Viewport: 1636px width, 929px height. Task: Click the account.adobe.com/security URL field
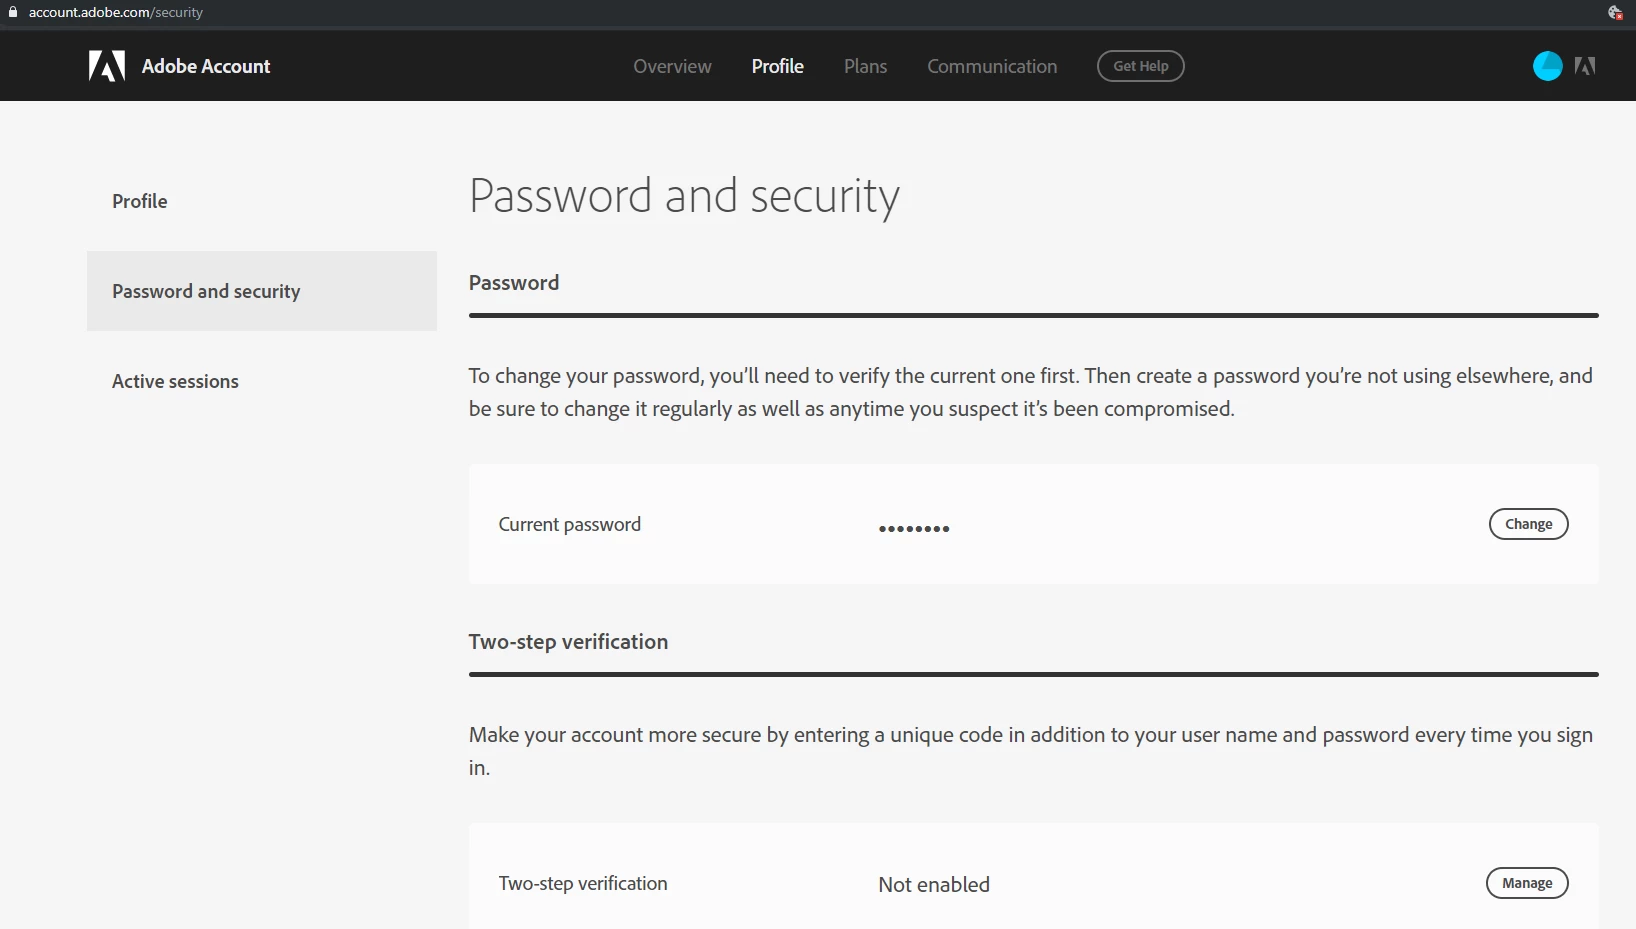point(116,12)
